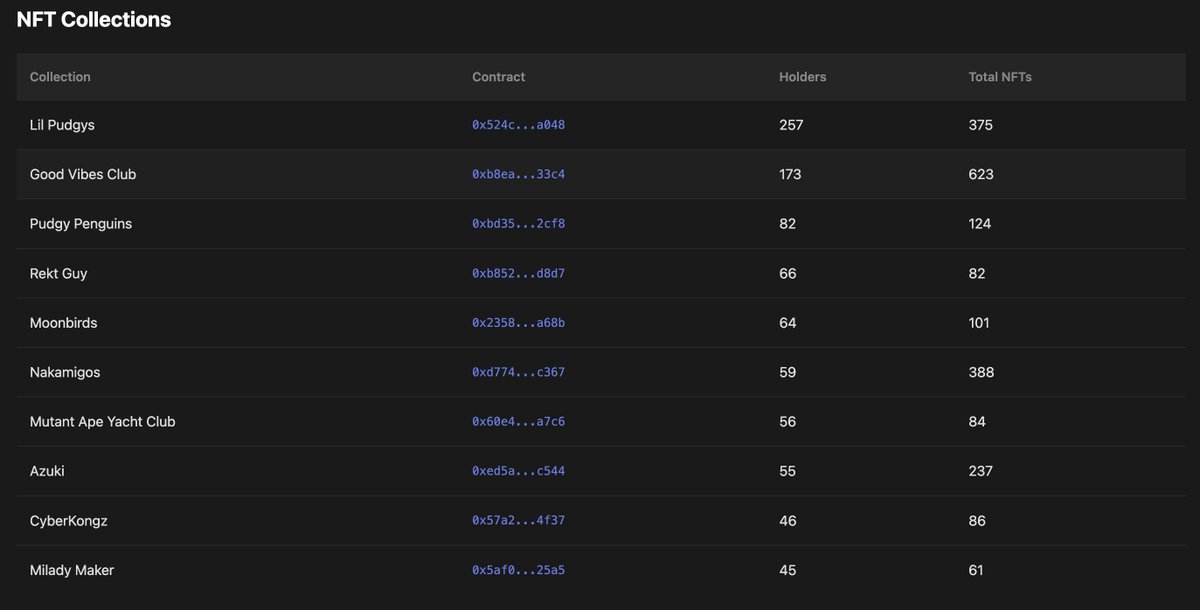Click Lil Pudgys holders value 257

pyautogui.click(x=791, y=125)
